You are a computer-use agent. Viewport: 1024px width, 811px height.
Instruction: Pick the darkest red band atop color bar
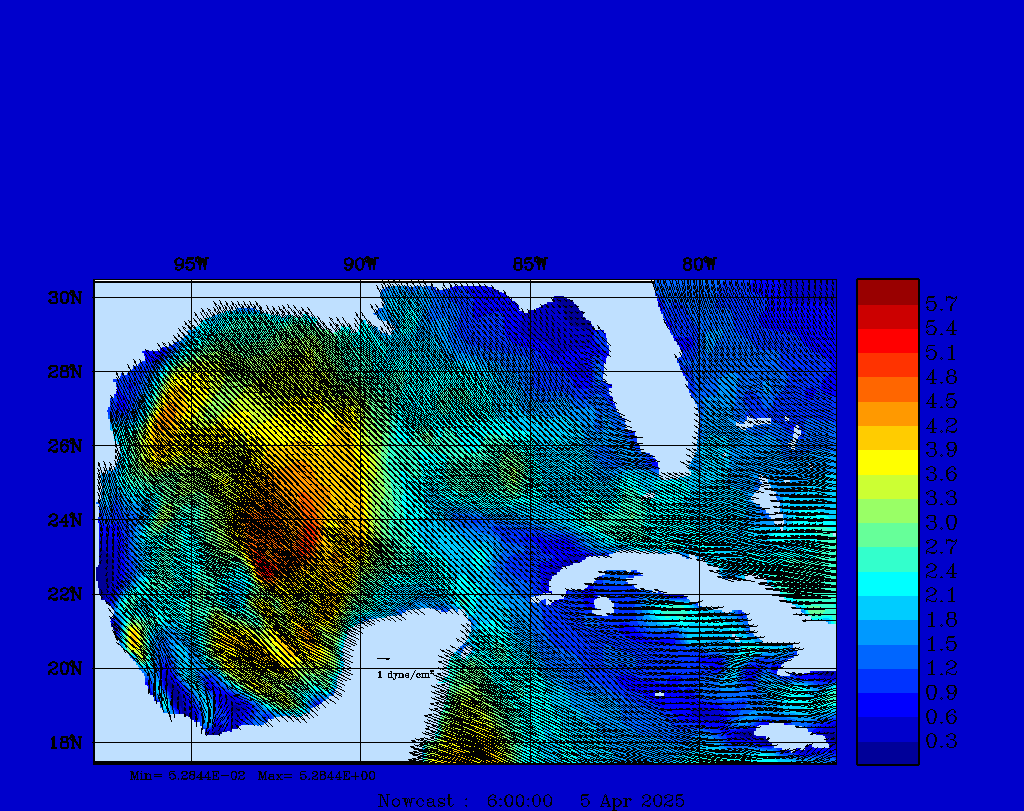(x=888, y=293)
